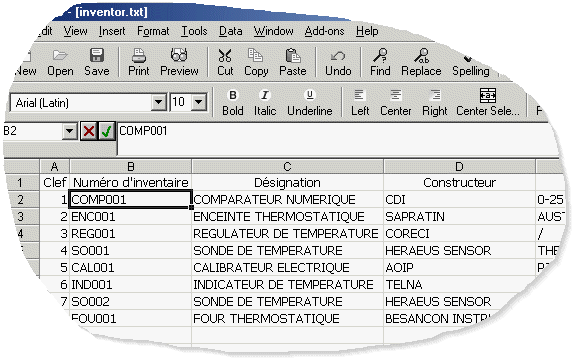
Task: Click Center Selection icon
Action: [488, 102]
